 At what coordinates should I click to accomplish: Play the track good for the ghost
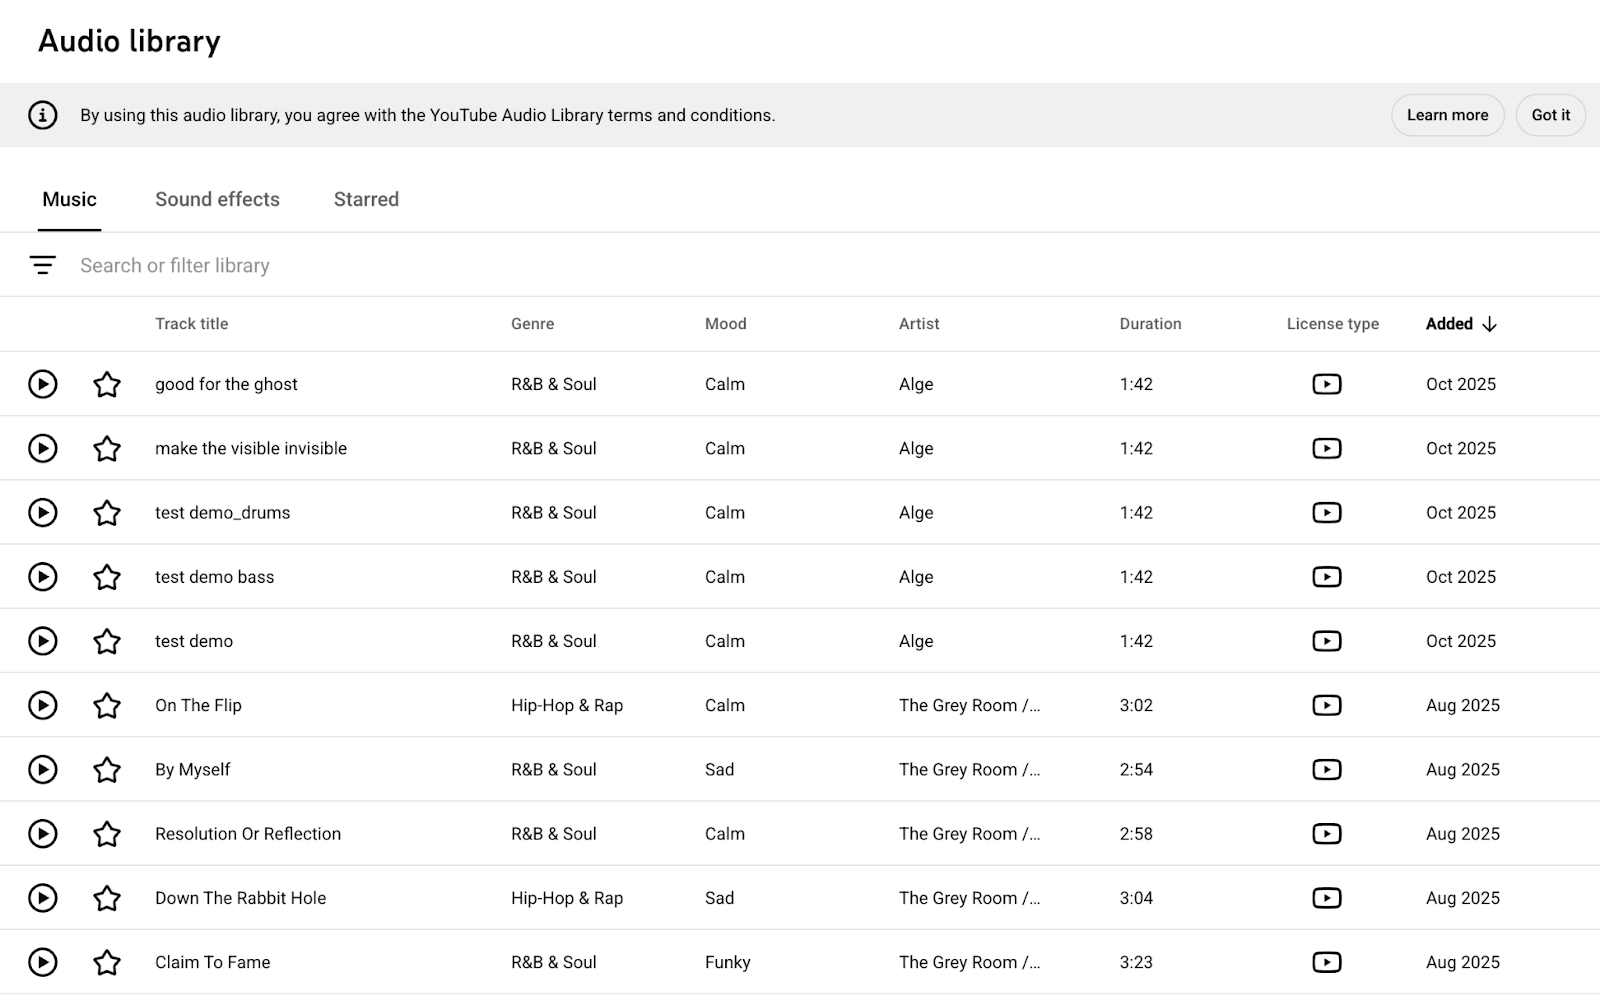click(42, 384)
